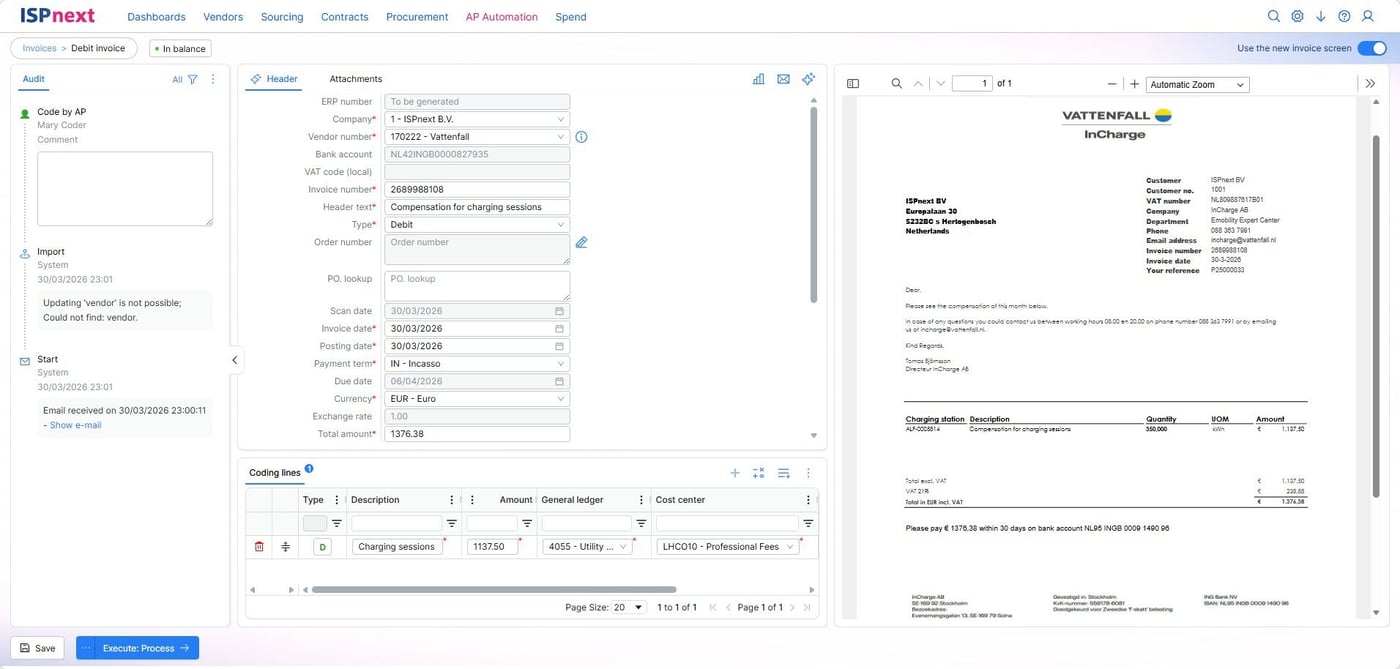
Task: Open the Show e-mail link
Action: [75, 425]
